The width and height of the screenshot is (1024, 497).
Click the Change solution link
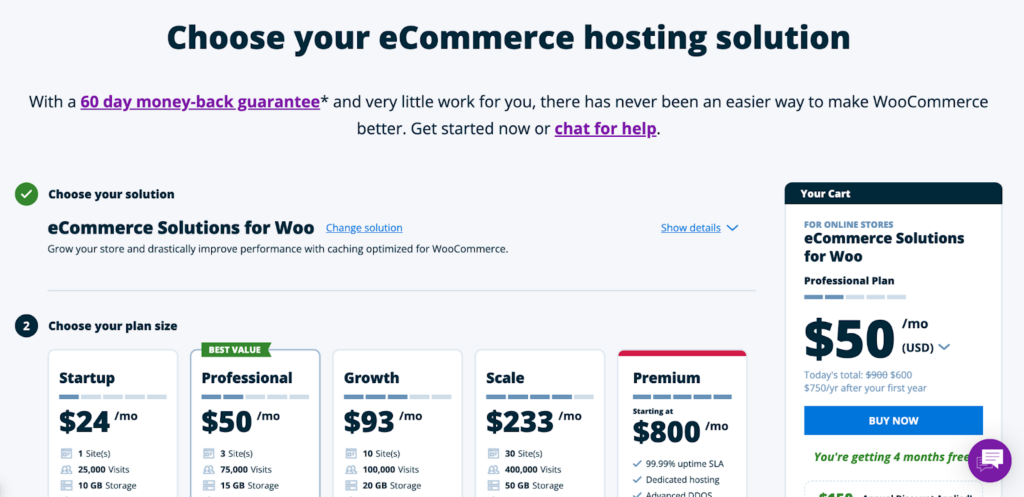coord(364,228)
